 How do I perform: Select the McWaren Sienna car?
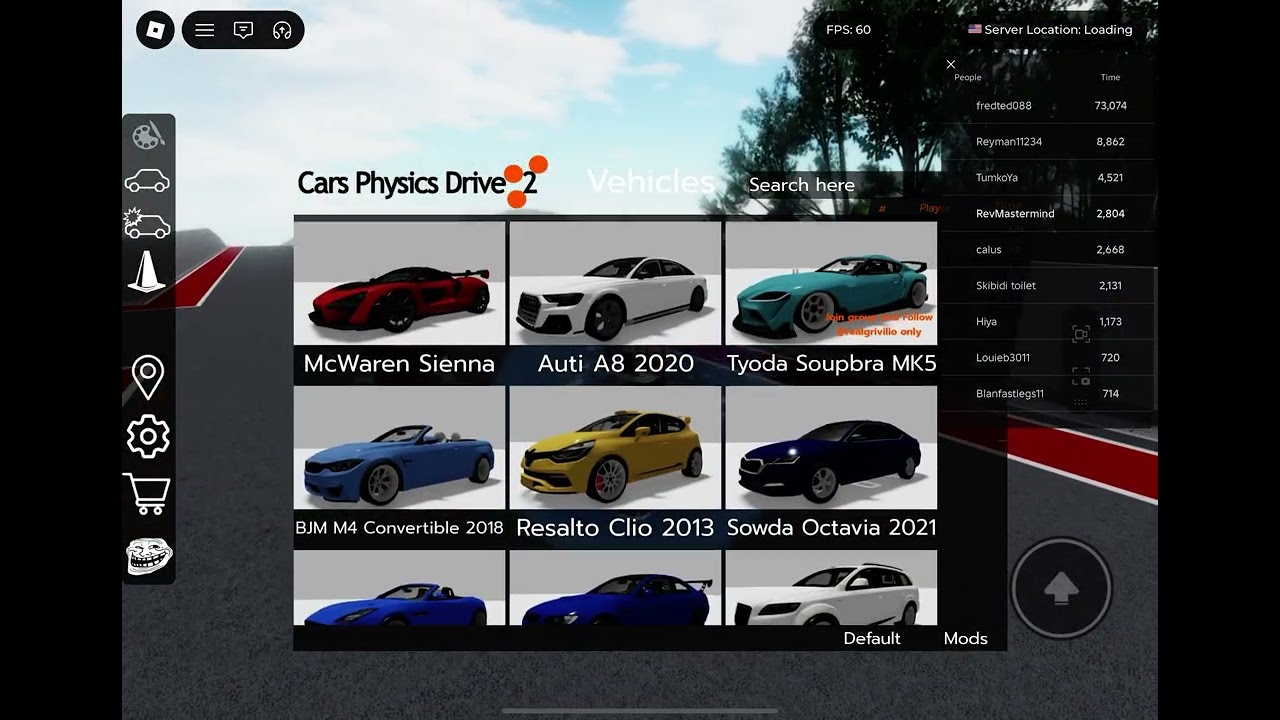(x=399, y=301)
